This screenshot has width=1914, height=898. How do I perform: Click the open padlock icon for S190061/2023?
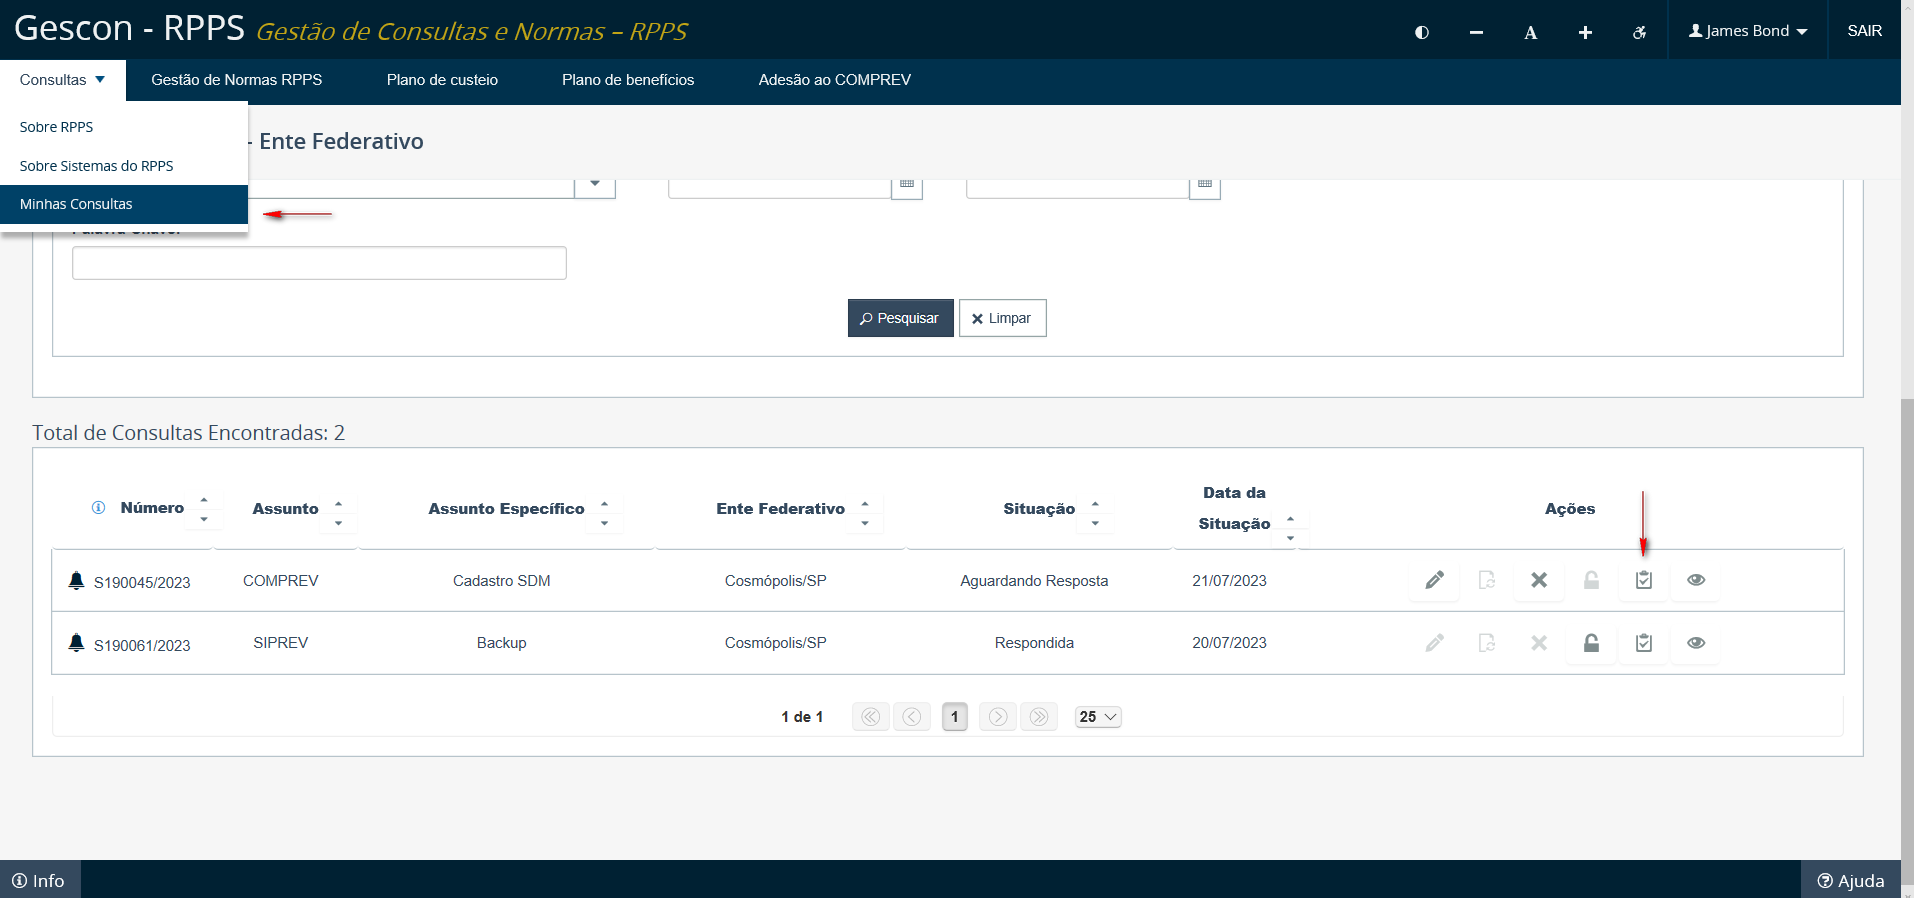pyautogui.click(x=1591, y=643)
